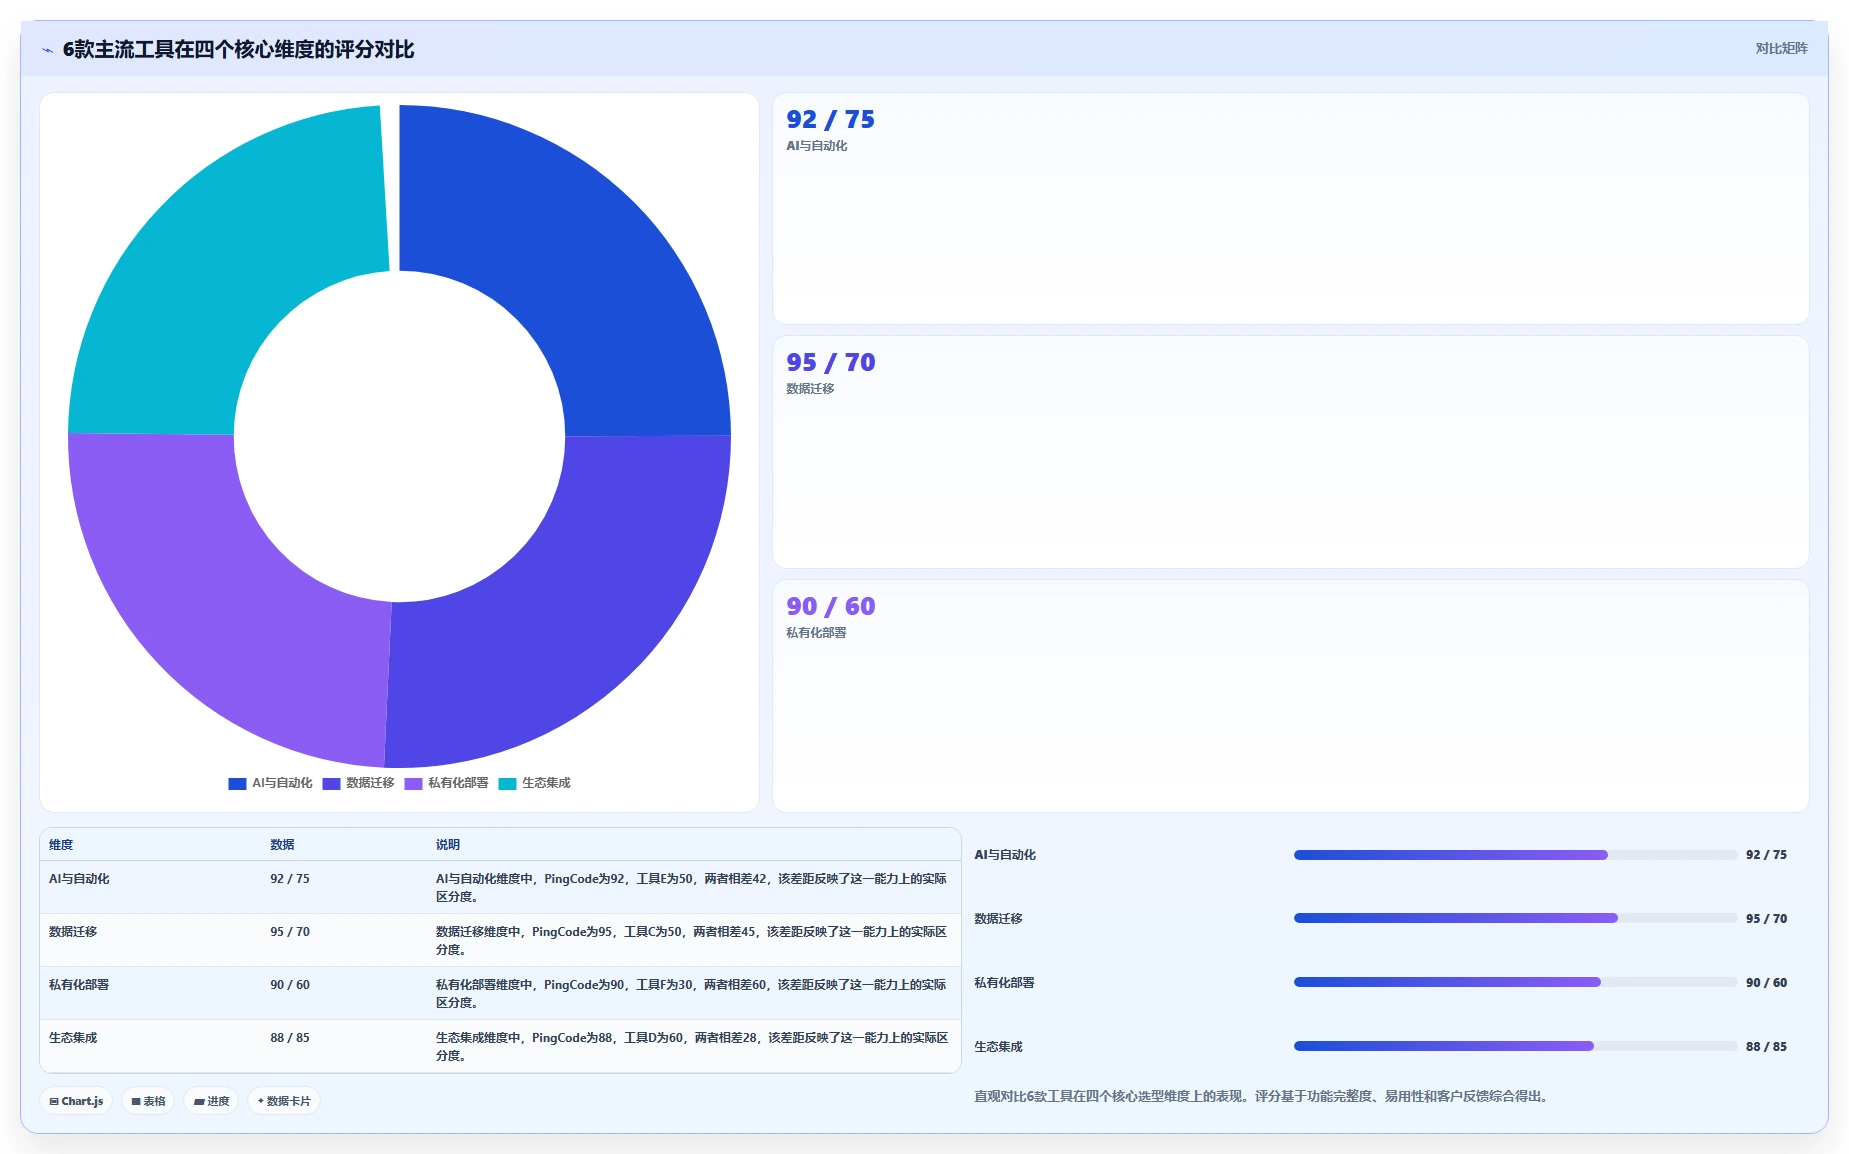The width and height of the screenshot is (1849, 1154).
Task: Click the Chart.js tag chip
Action: pos(76,1101)
